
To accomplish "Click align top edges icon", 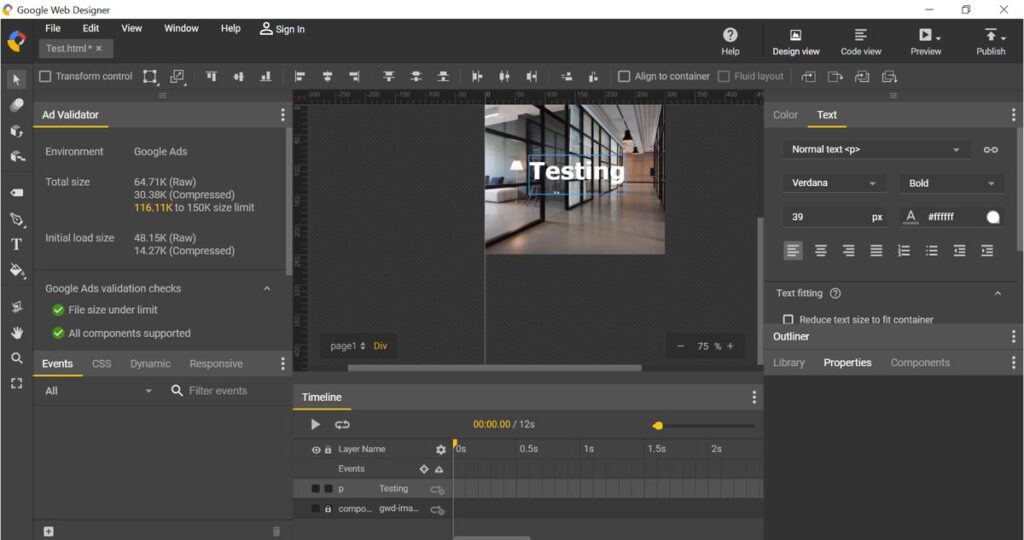I will coord(212,76).
